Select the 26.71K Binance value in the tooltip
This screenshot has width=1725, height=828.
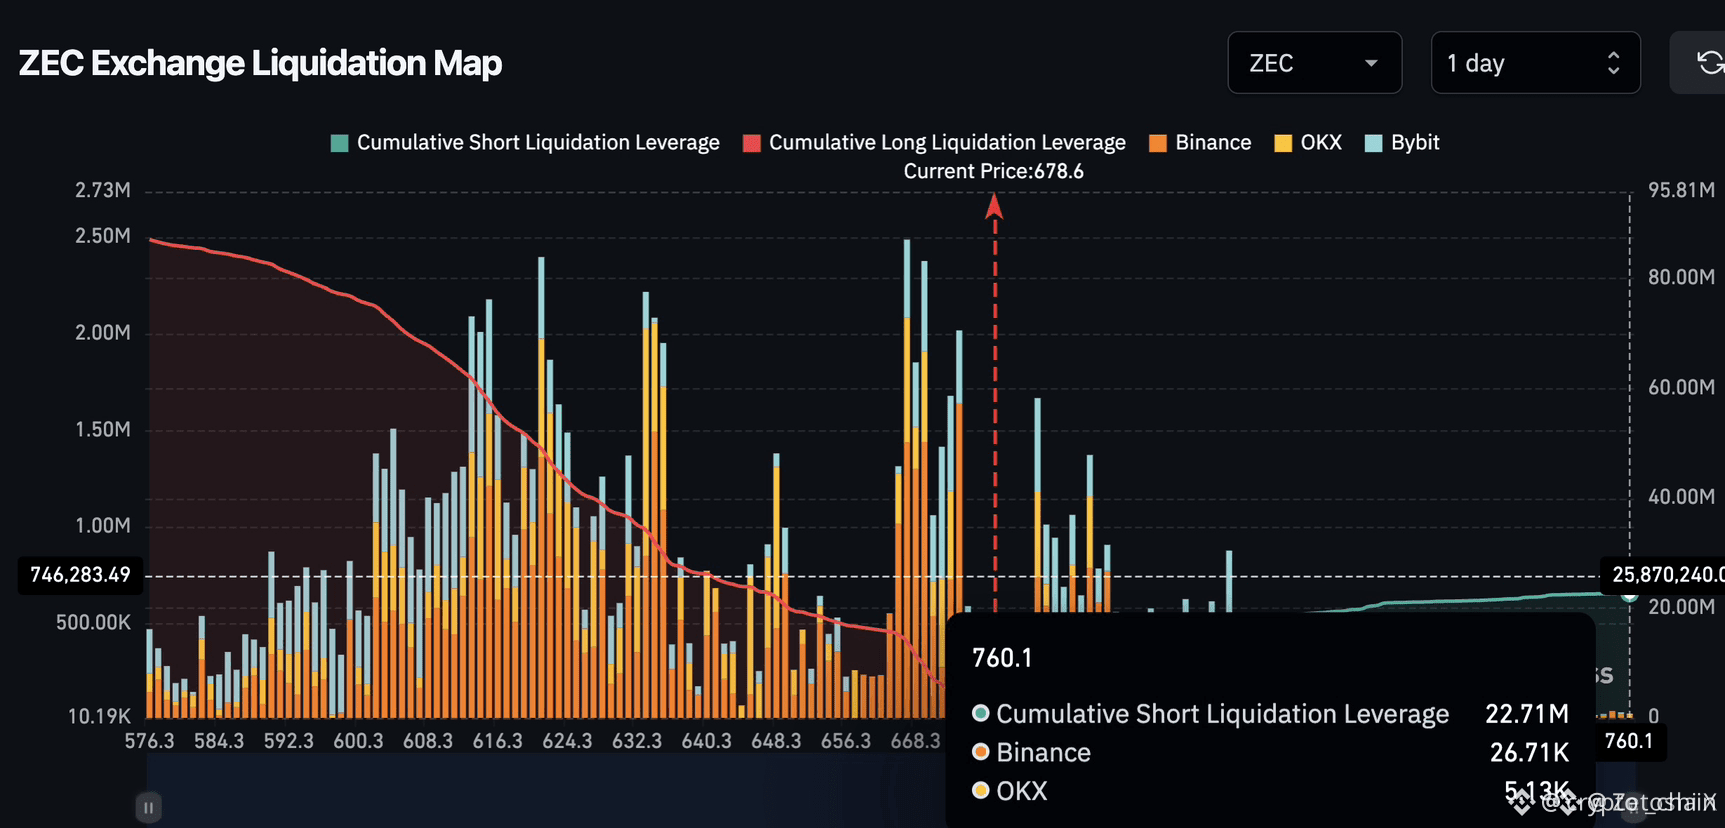(x=1530, y=753)
